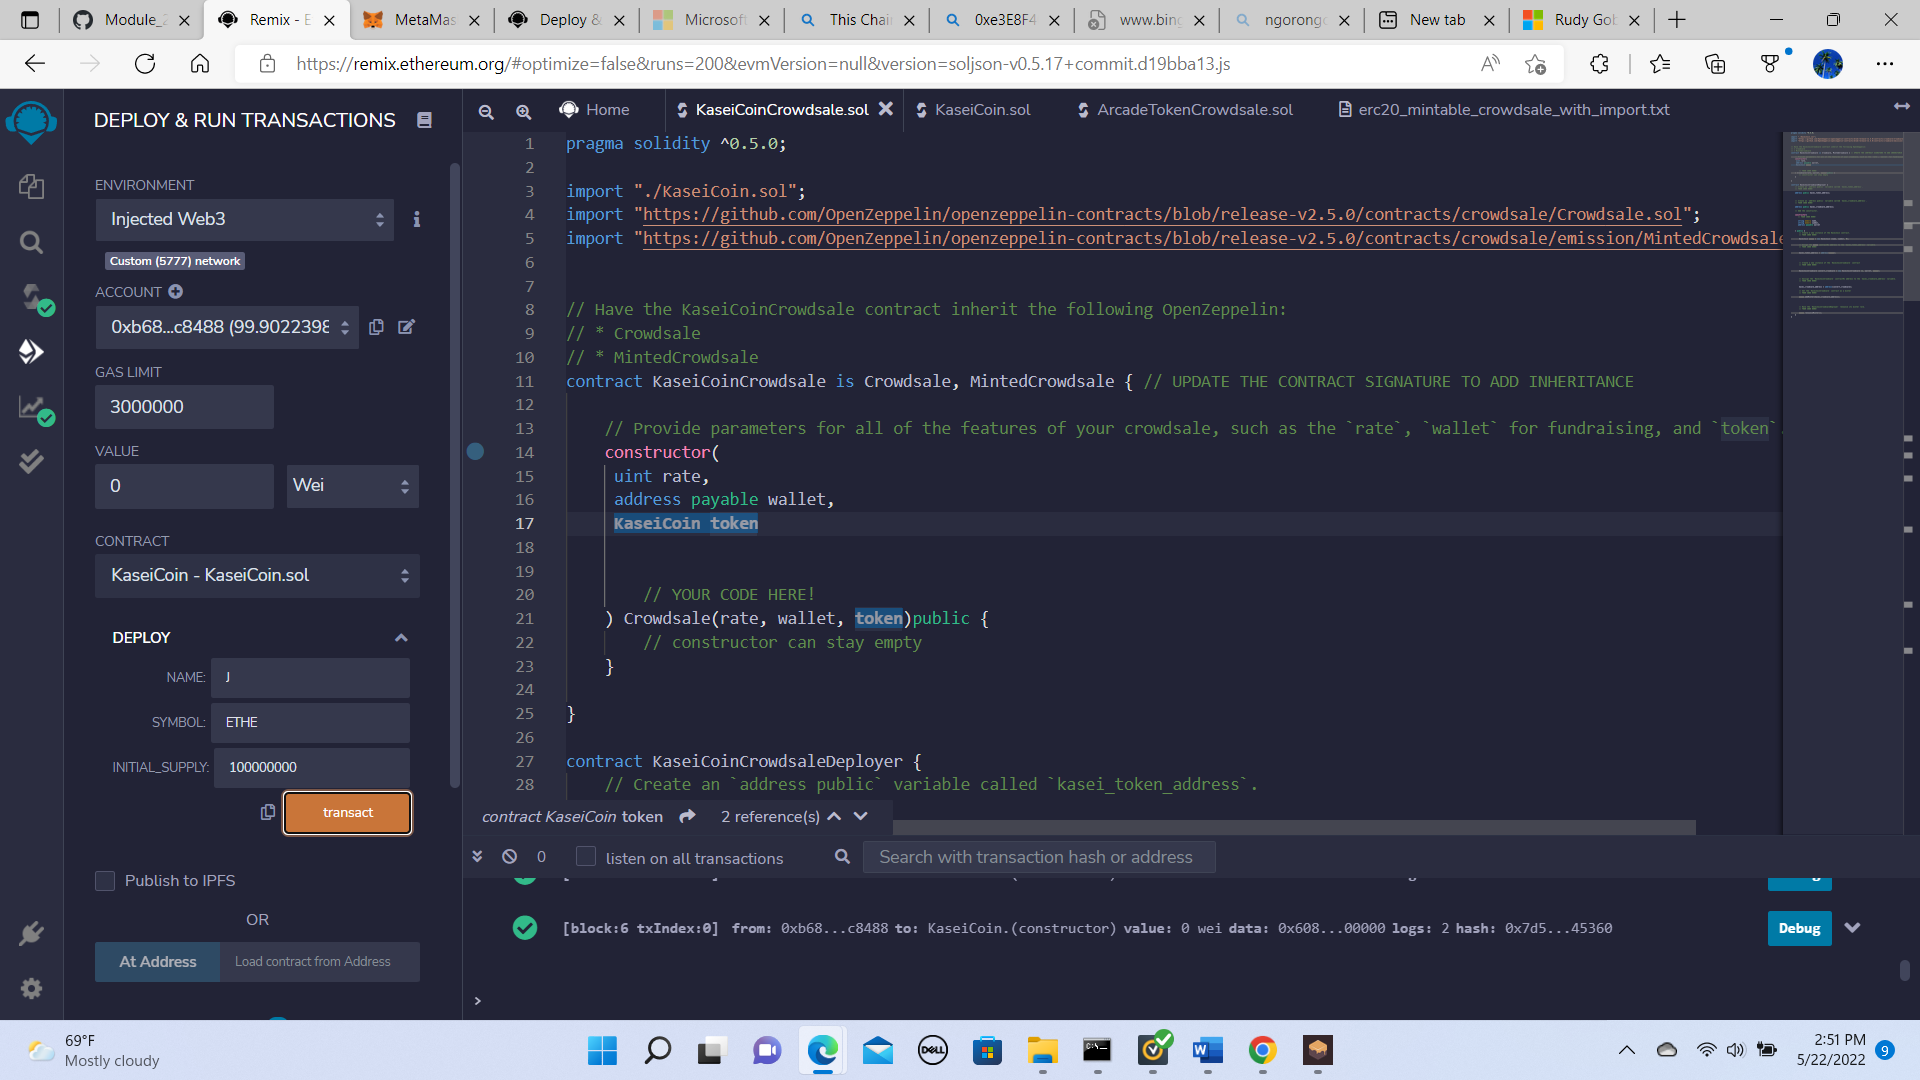This screenshot has height=1080, width=1920.
Task: Collapse the DEPLOY section chevron
Action: point(401,637)
